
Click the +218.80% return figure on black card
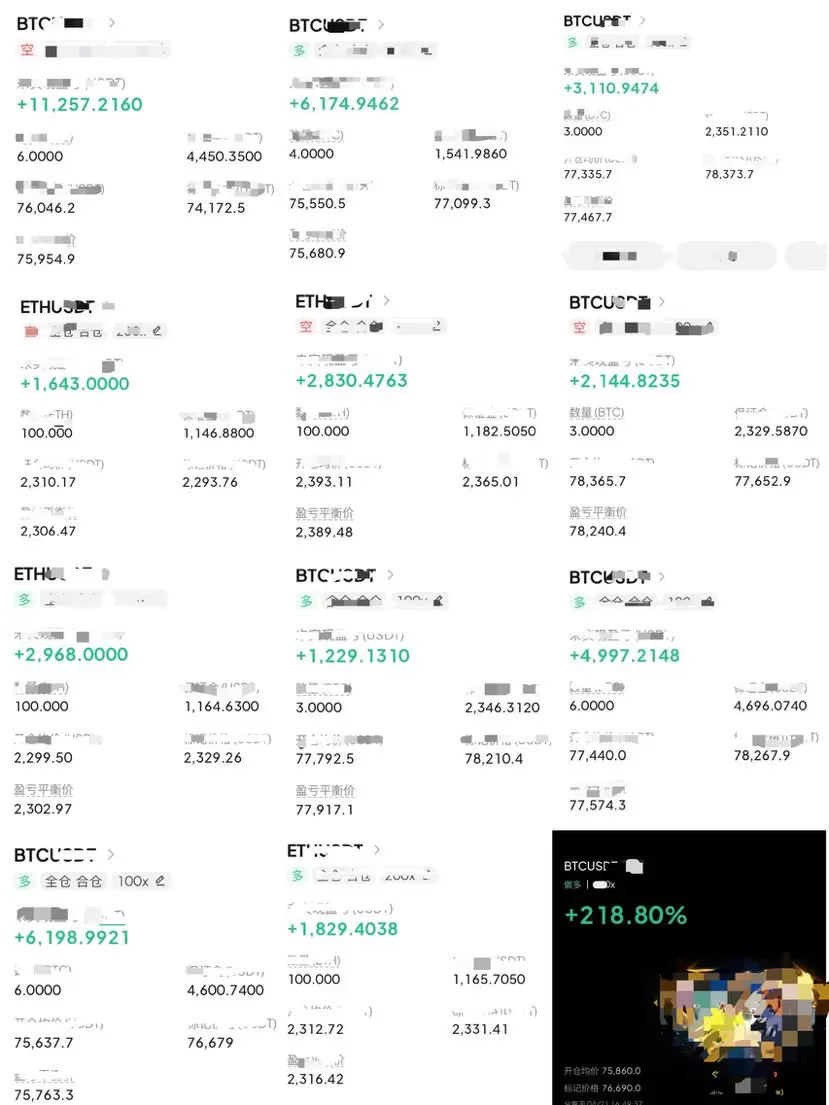tap(625, 915)
